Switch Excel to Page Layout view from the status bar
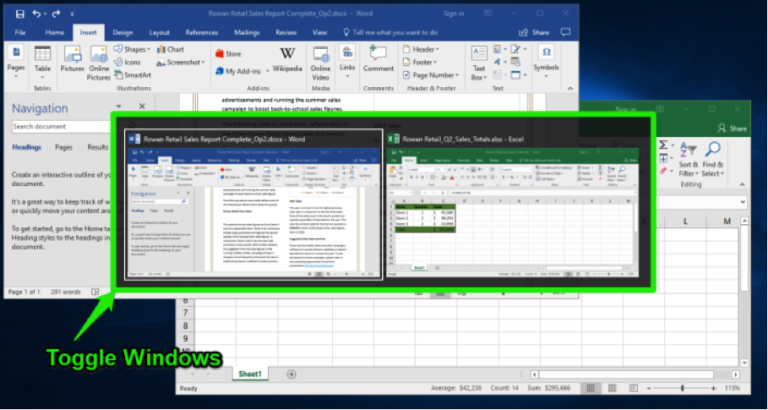This screenshot has height=410, width=768. tap(612, 388)
